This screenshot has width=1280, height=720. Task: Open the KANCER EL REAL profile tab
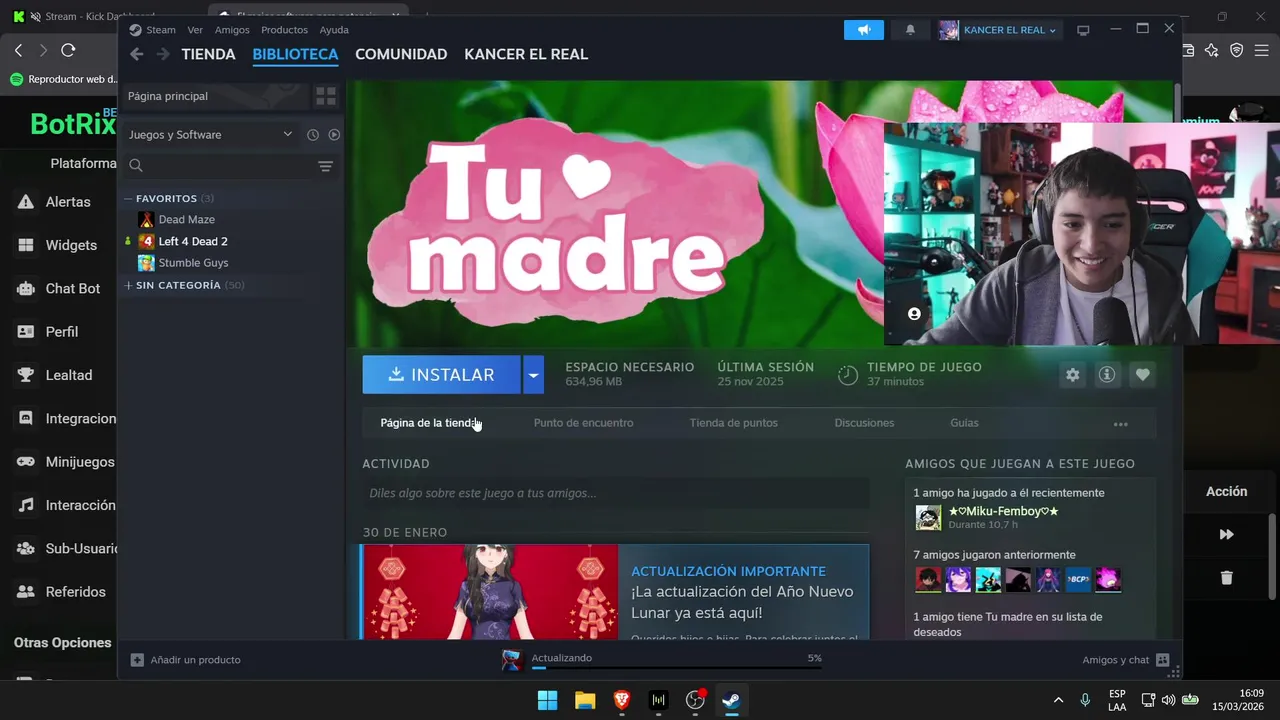(x=526, y=54)
